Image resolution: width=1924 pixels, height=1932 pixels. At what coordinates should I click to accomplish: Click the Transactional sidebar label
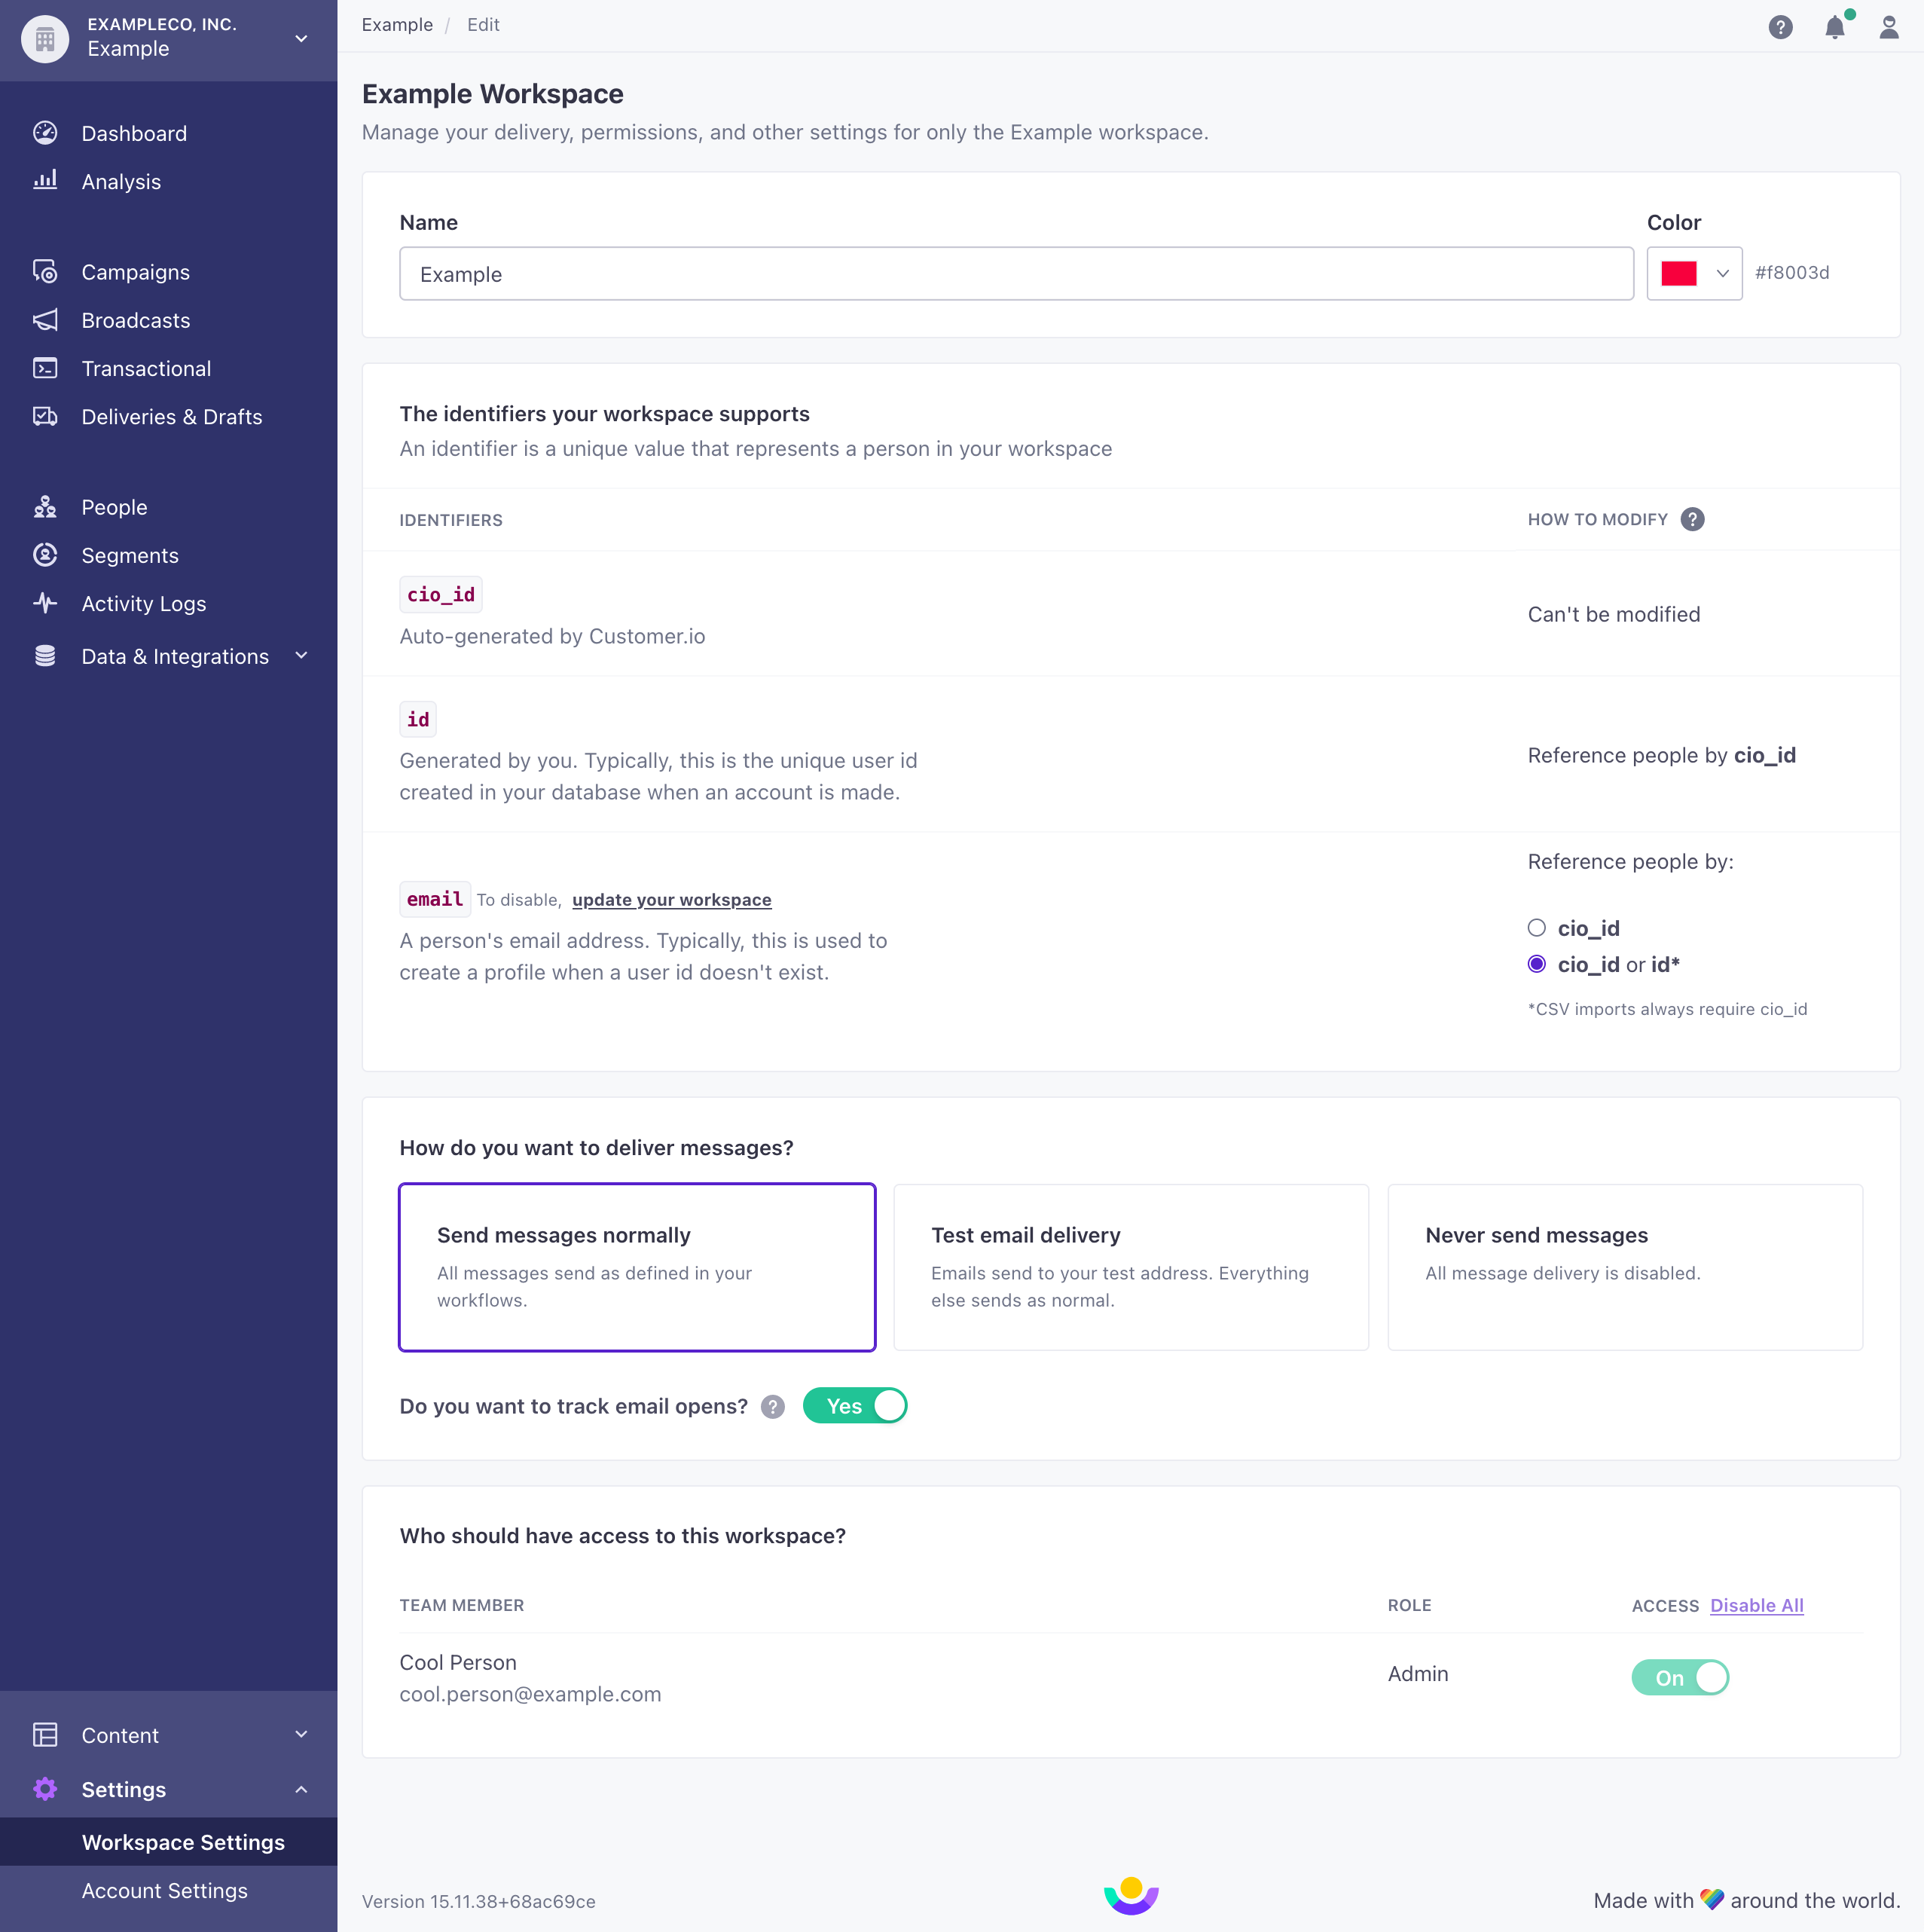146,368
